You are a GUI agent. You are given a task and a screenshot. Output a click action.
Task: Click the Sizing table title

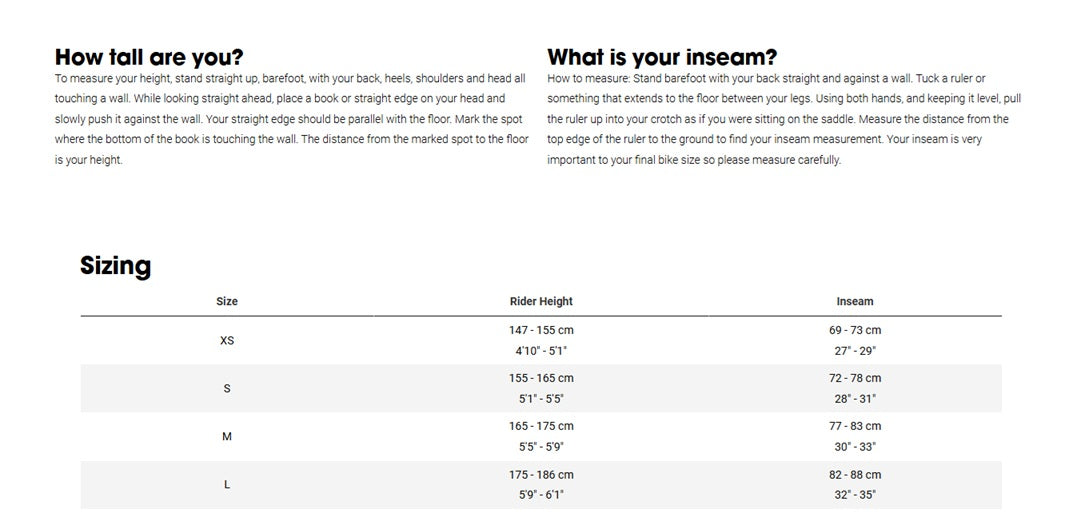115,266
